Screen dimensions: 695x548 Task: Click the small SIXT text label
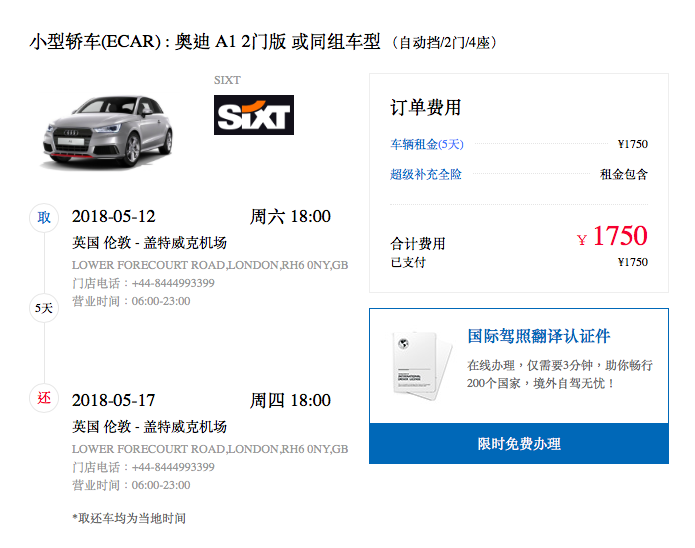click(227, 80)
